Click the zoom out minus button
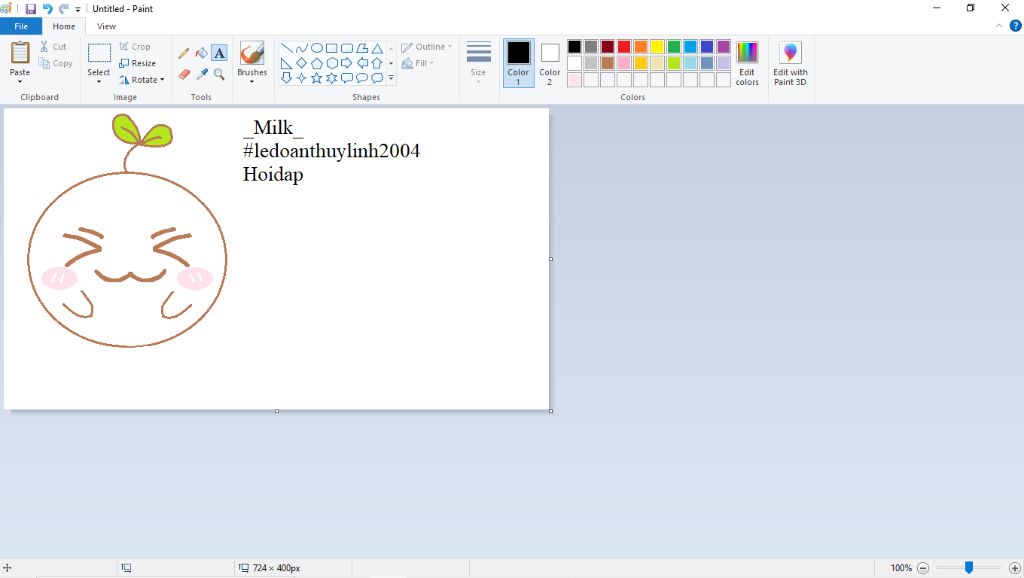 [x=923, y=568]
